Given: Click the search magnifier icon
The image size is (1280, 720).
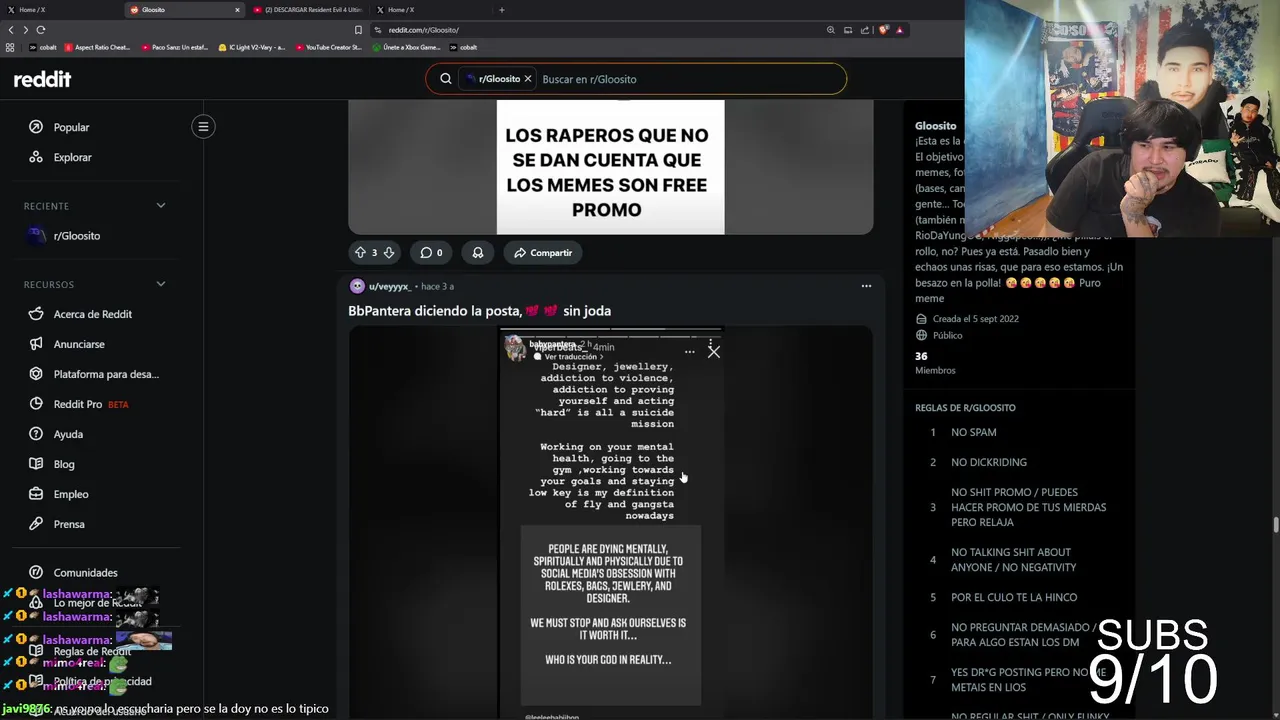Looking at the screenshot, I should click(446, 79).
